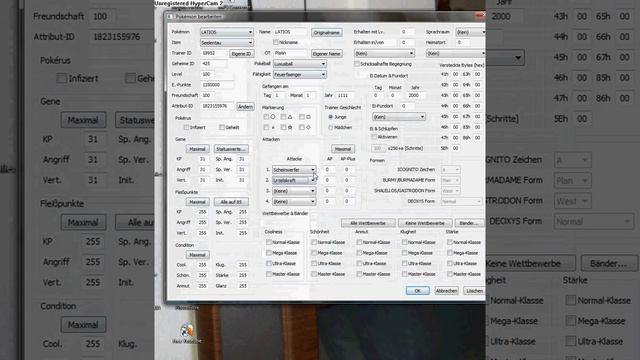Open the Pokémon dropdown showing LATIOS
The image size is (640, 360).
click(x=227, y=32)
